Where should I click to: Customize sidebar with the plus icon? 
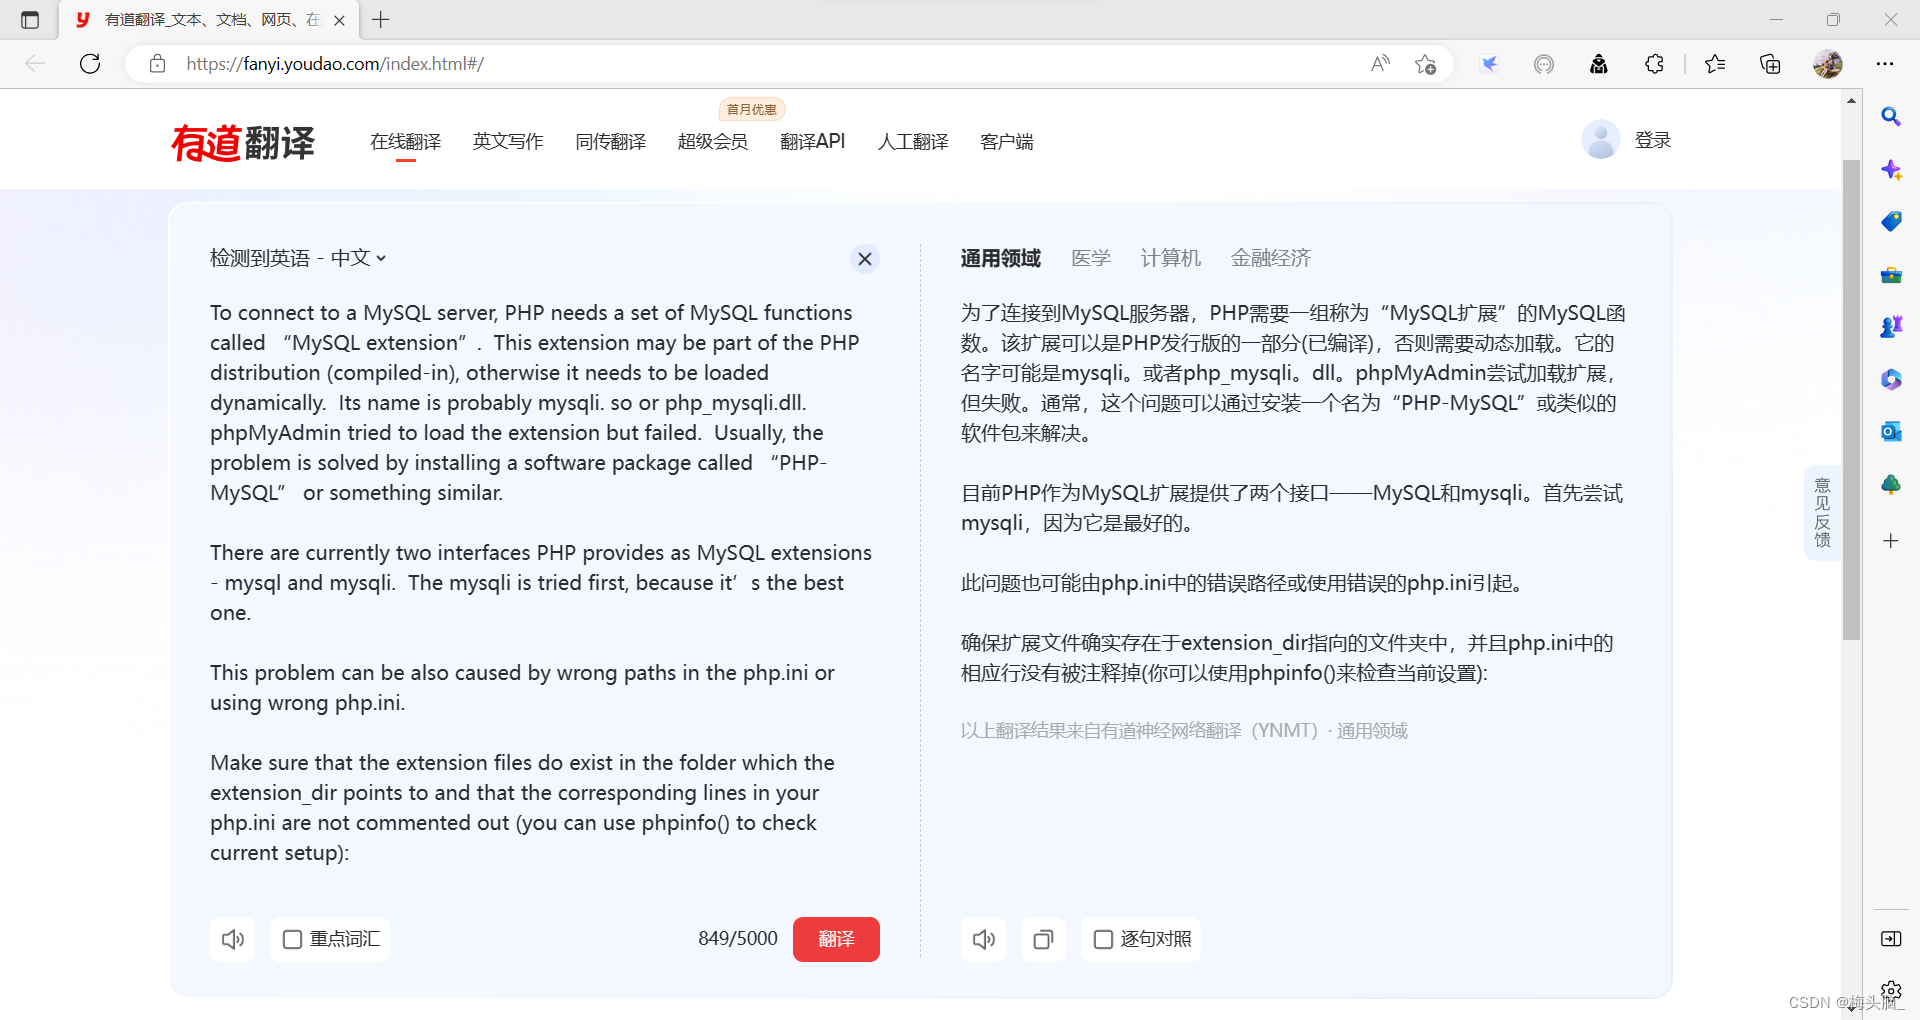point(1891,541)
